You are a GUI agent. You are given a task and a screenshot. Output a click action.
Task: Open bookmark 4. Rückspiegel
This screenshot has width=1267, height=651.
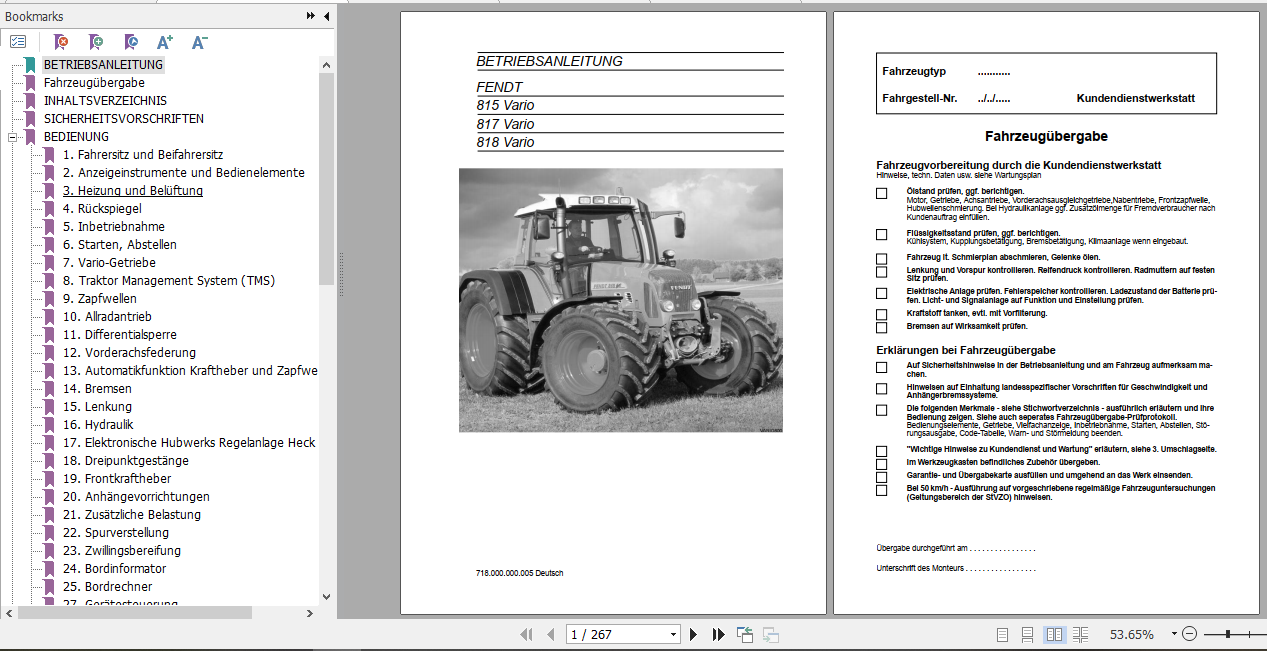click(x=102, y=209)
